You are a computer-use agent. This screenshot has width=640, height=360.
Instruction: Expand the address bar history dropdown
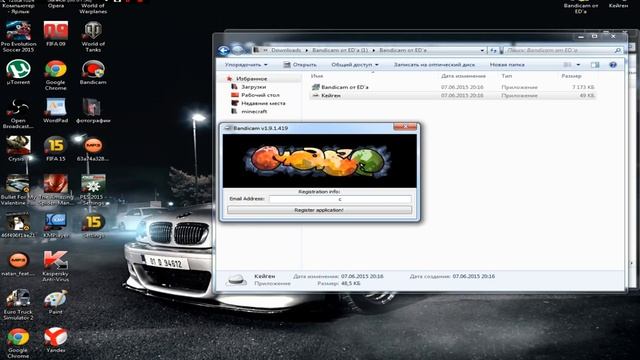tap(482, 50)
